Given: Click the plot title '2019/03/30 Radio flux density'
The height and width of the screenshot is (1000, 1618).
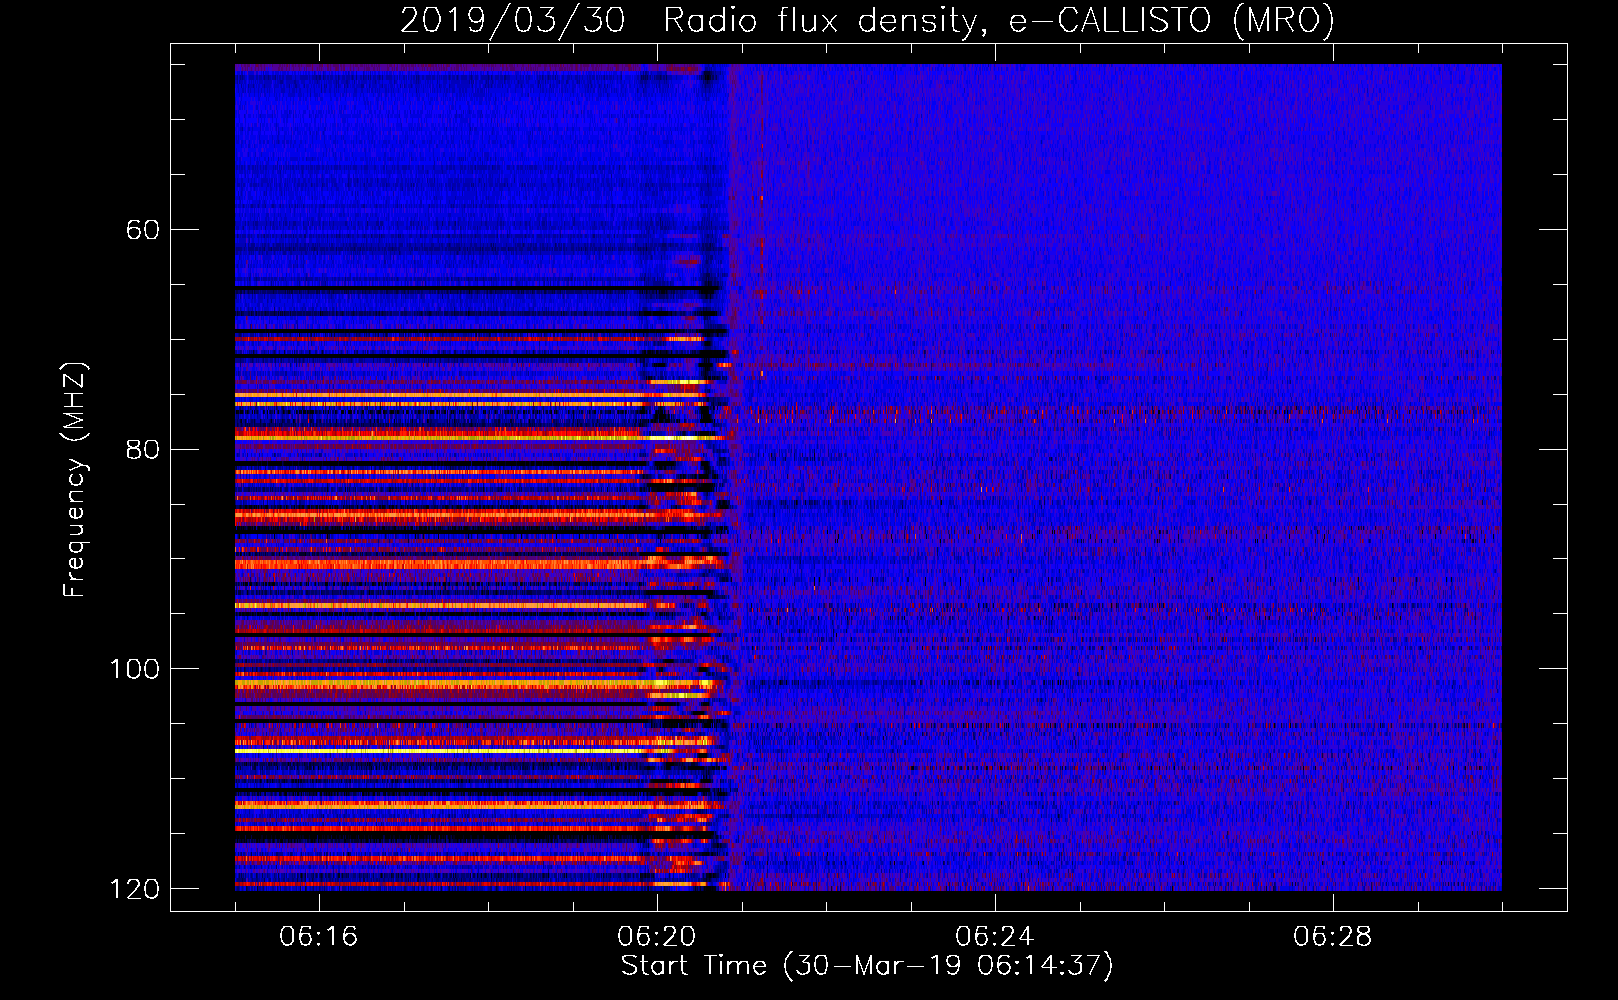Looking at the screenshot, I should pyautogui.click(x=867, y=21).
